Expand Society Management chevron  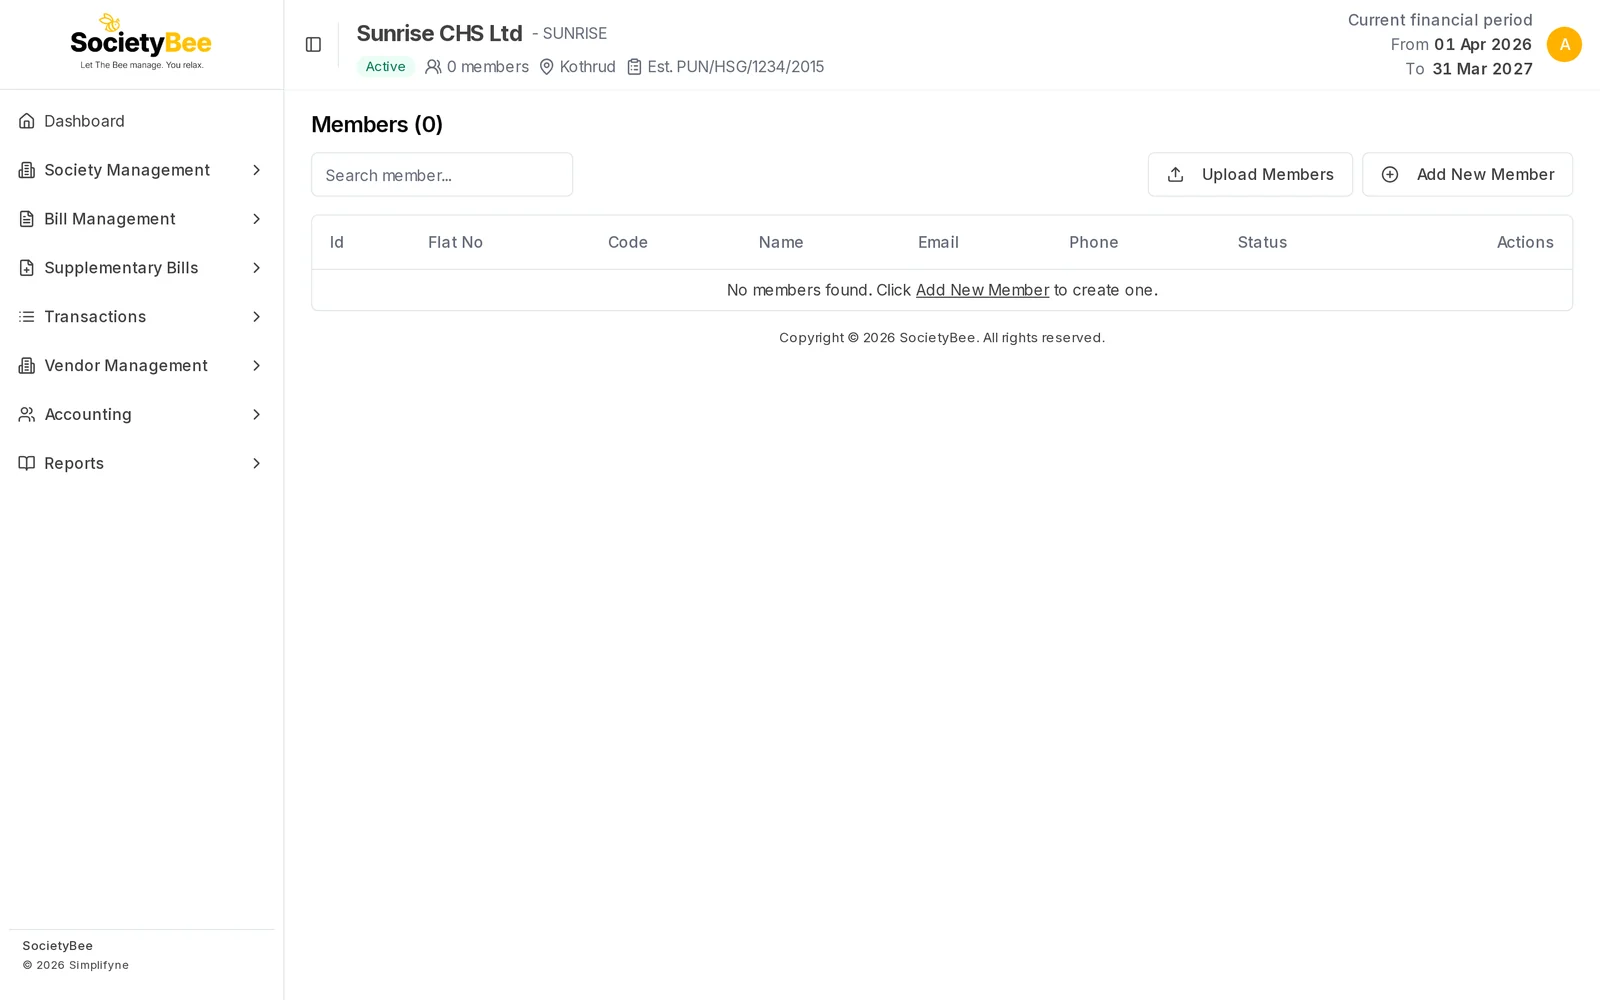click(256, 170)
